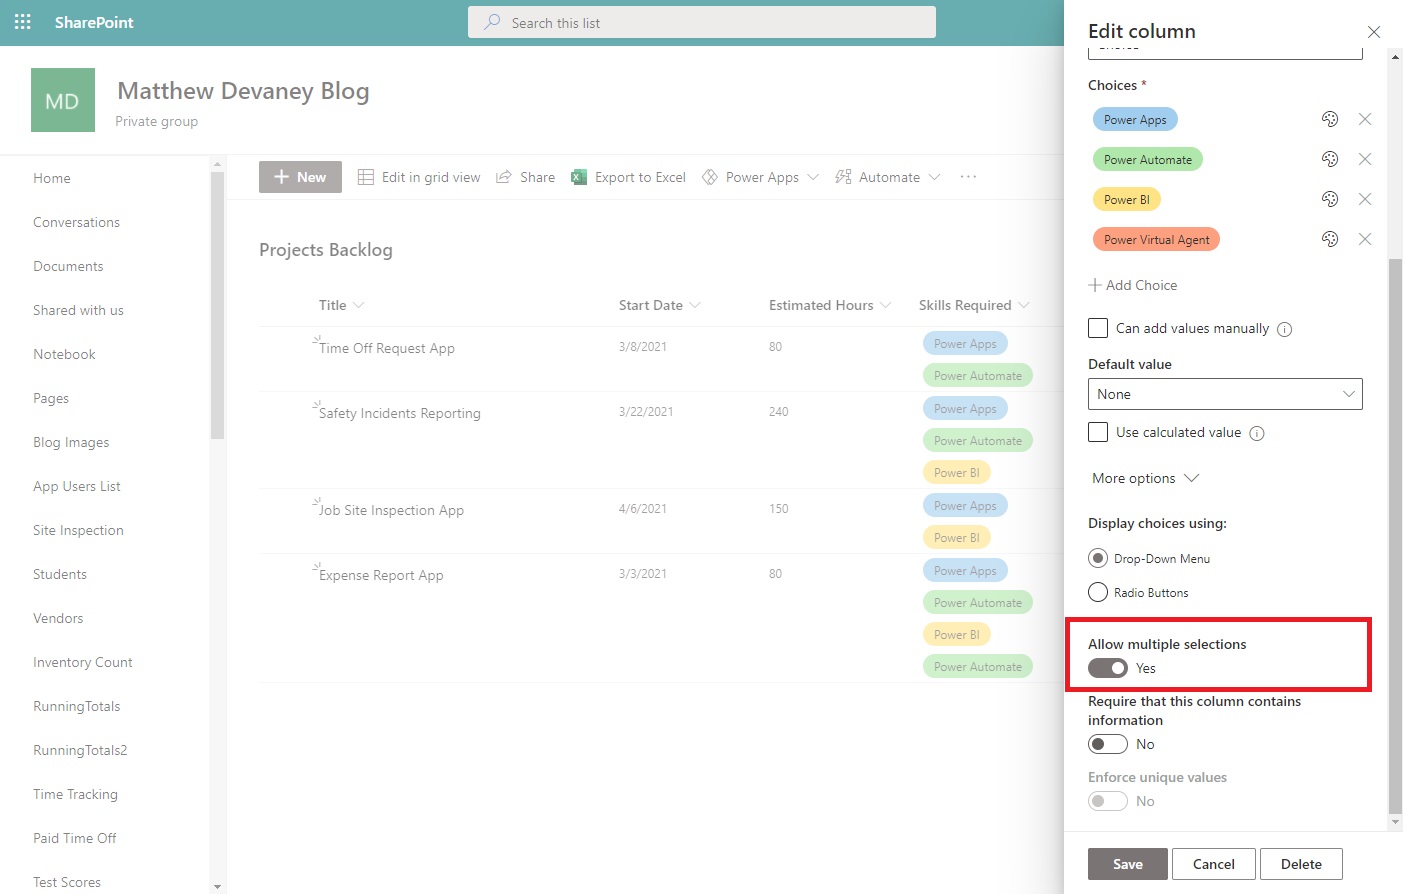Select the Radio Buttons display option
Image resolution: width=1406 pixels, height=894 pixels.
tap(1097, 592)
